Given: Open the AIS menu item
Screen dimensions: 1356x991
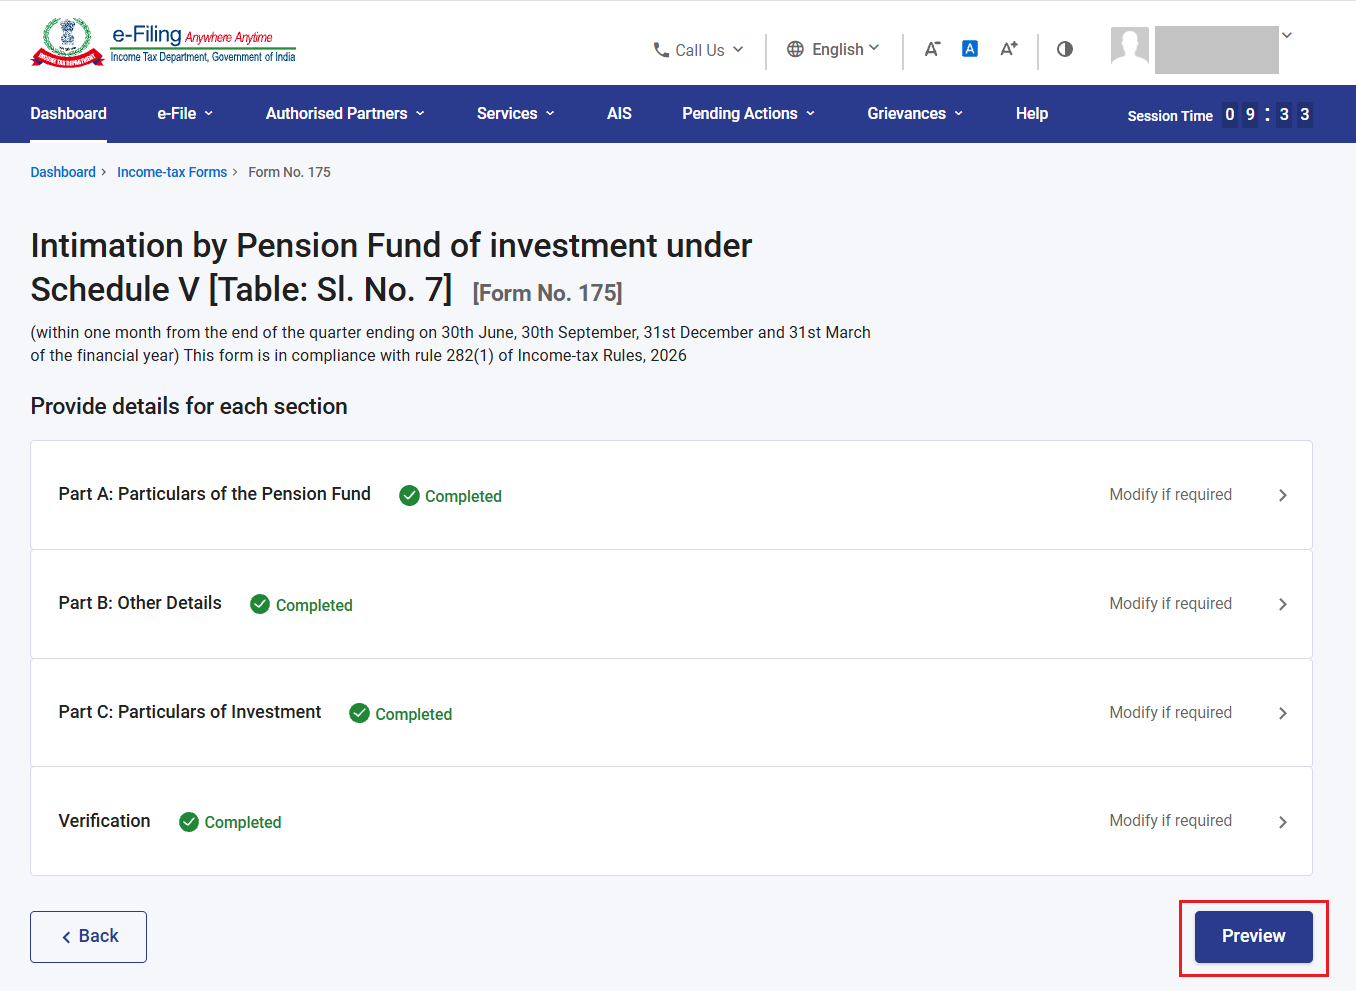Looking at the screenshot, I should [619, 114].
